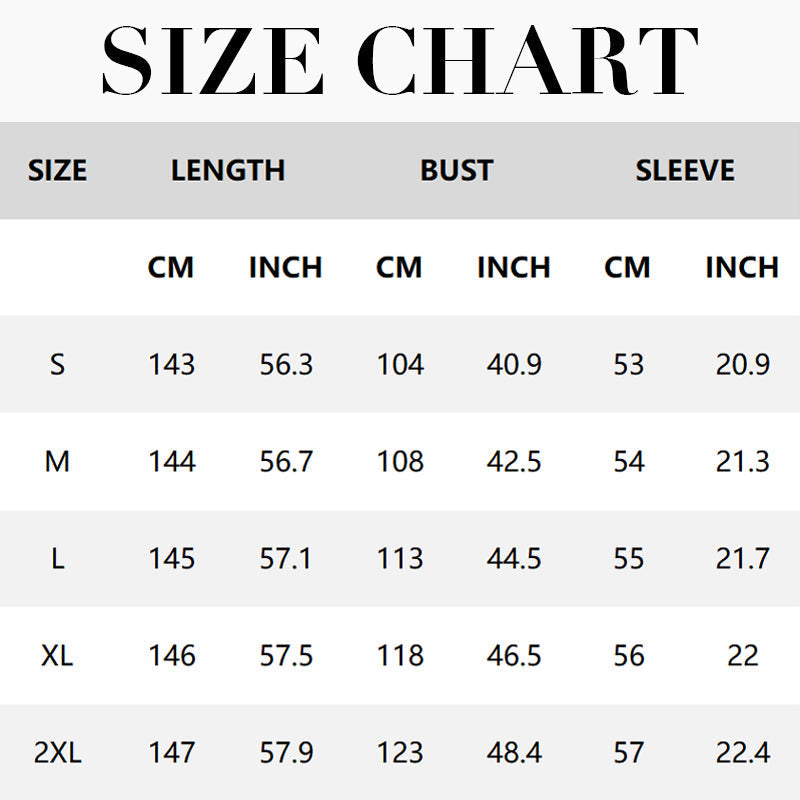Screen dimensions: 800x800
Task: Select the 113 bust value for L
Action: 400,558
